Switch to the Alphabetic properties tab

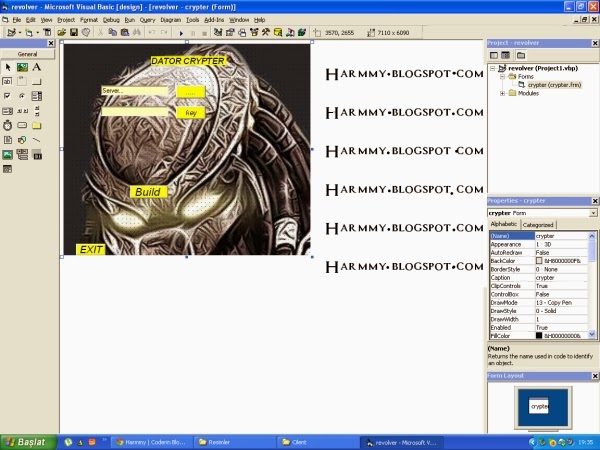[x=504, y=224]
